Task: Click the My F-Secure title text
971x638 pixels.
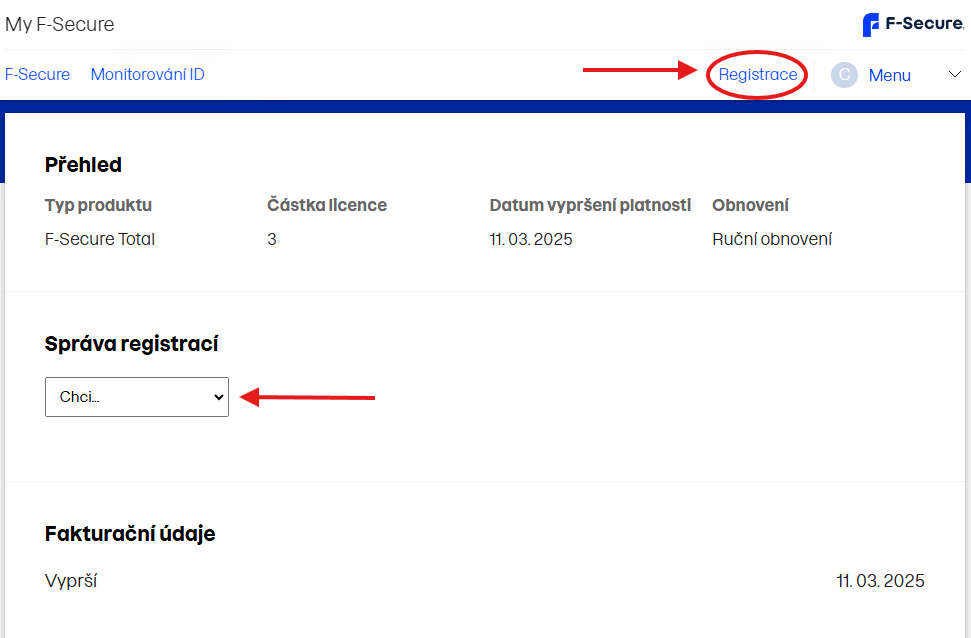Action: coord(59,24)
